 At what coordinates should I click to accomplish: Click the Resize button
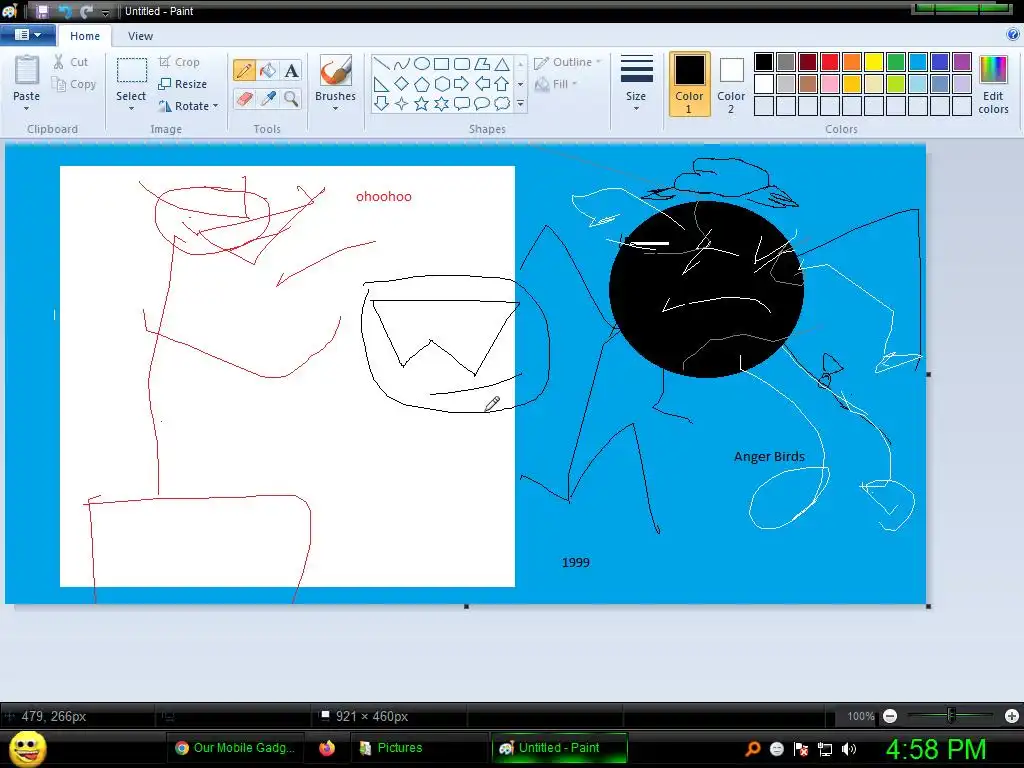(183, 84)
